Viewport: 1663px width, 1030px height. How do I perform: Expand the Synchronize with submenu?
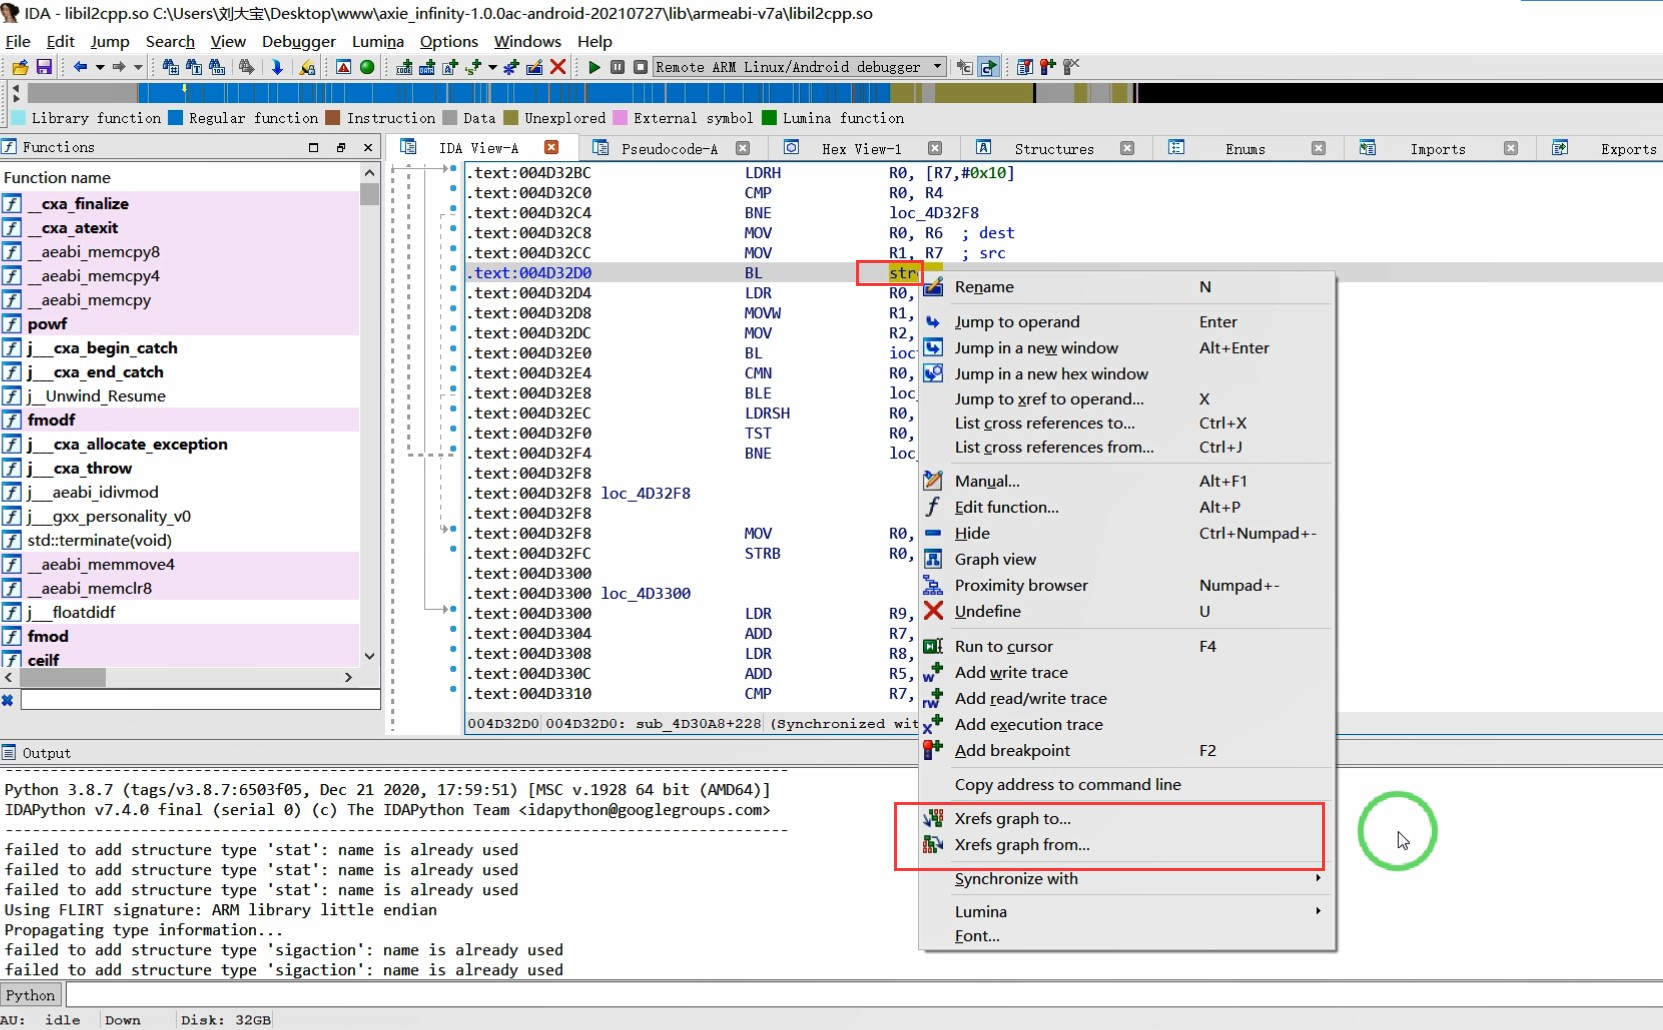[x=1016, y=879]
